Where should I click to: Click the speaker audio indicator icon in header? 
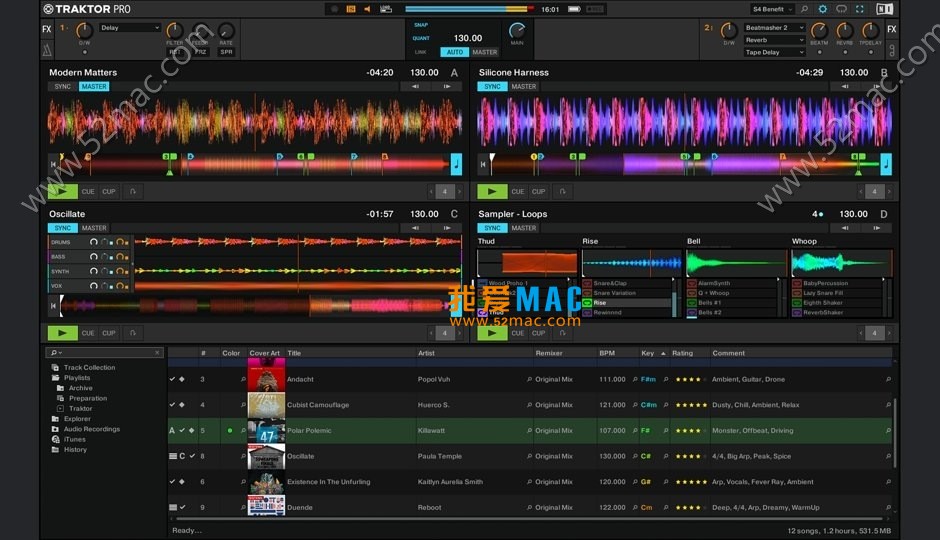[367, 9]
